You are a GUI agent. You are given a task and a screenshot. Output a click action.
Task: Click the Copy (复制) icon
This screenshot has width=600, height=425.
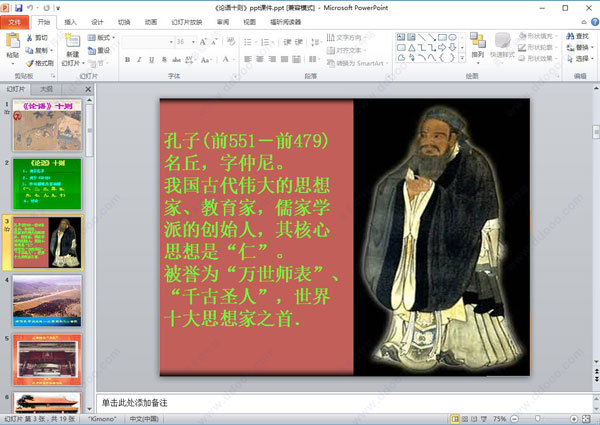[30, 50]
